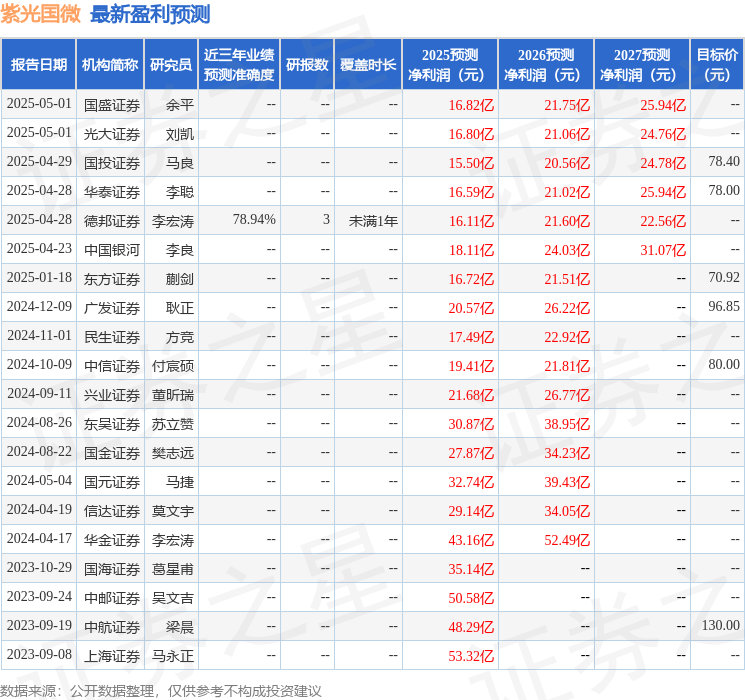The height and width of the screenshot is (700, 745).
Task: Click the 78.40 target price
Action: [724, 161]
